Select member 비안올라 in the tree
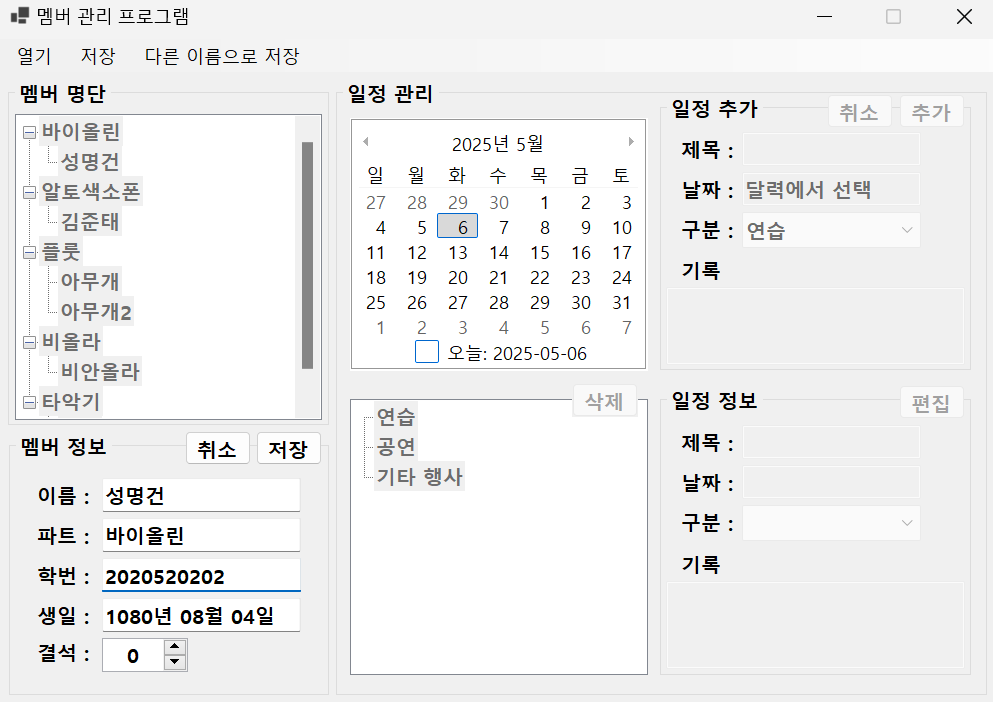This screenshot has height=702, width=993. (x=100, y=371)
